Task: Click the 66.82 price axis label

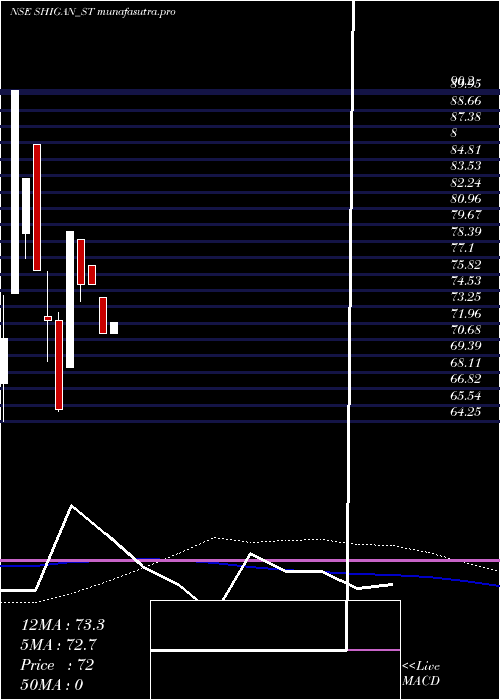Action: point(466,379)
